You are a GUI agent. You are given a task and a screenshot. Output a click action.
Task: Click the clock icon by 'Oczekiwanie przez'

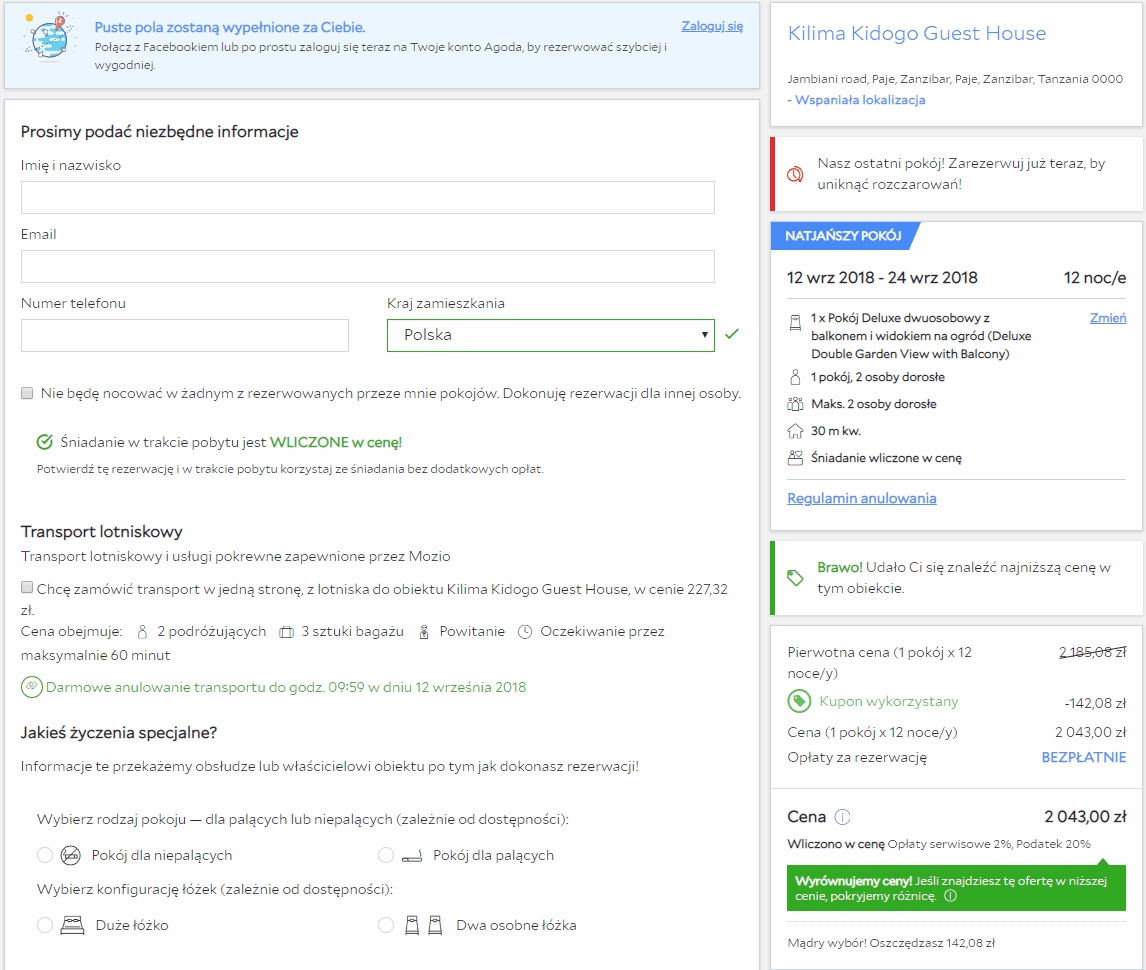525,632
